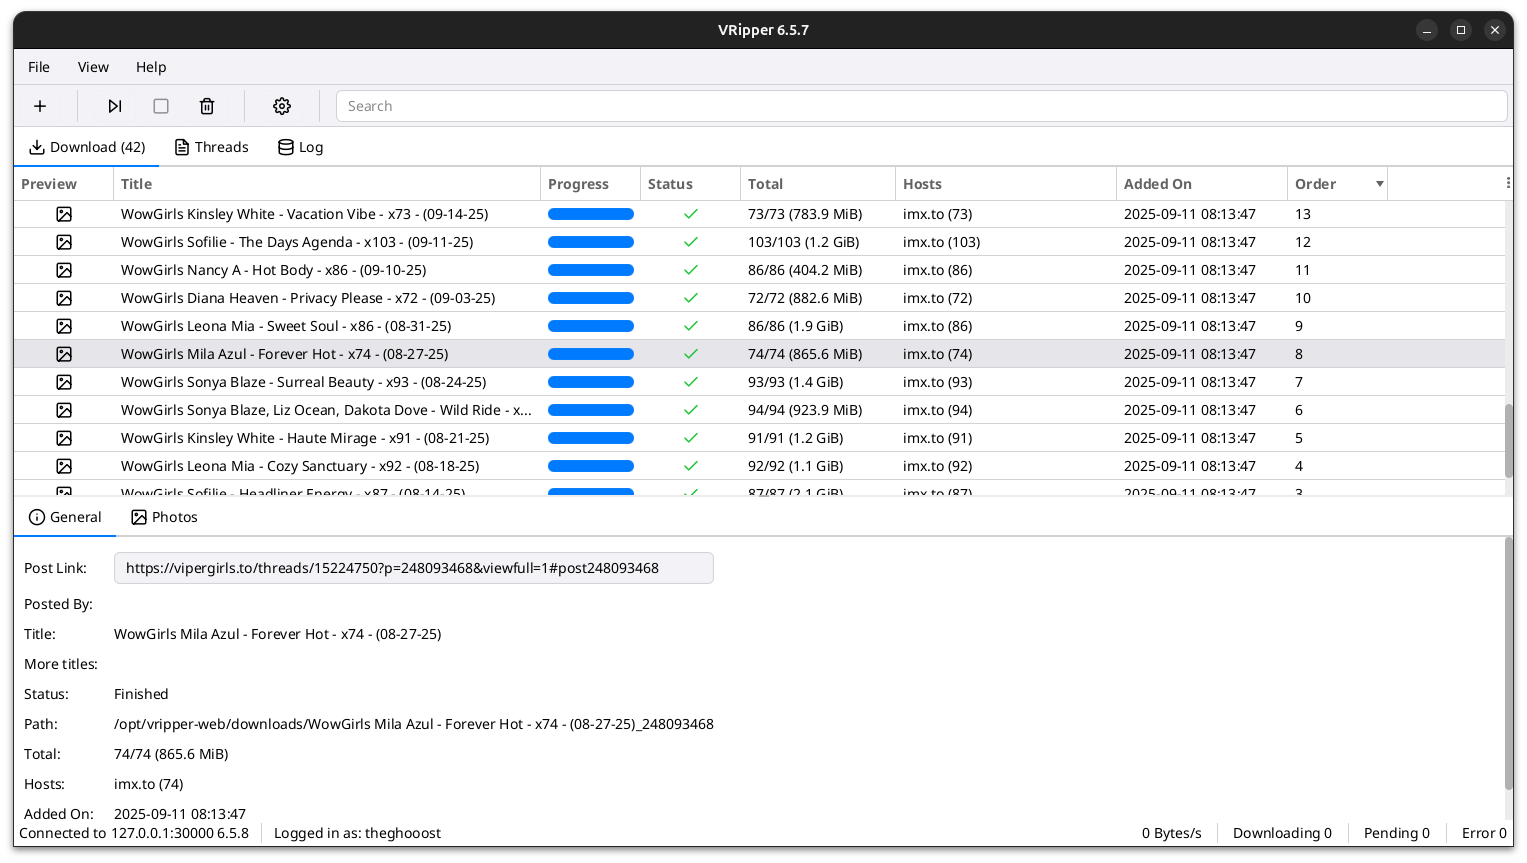
Task: Click preview icon for Leona Mia Sweet Soul
Action: [64, 326]
